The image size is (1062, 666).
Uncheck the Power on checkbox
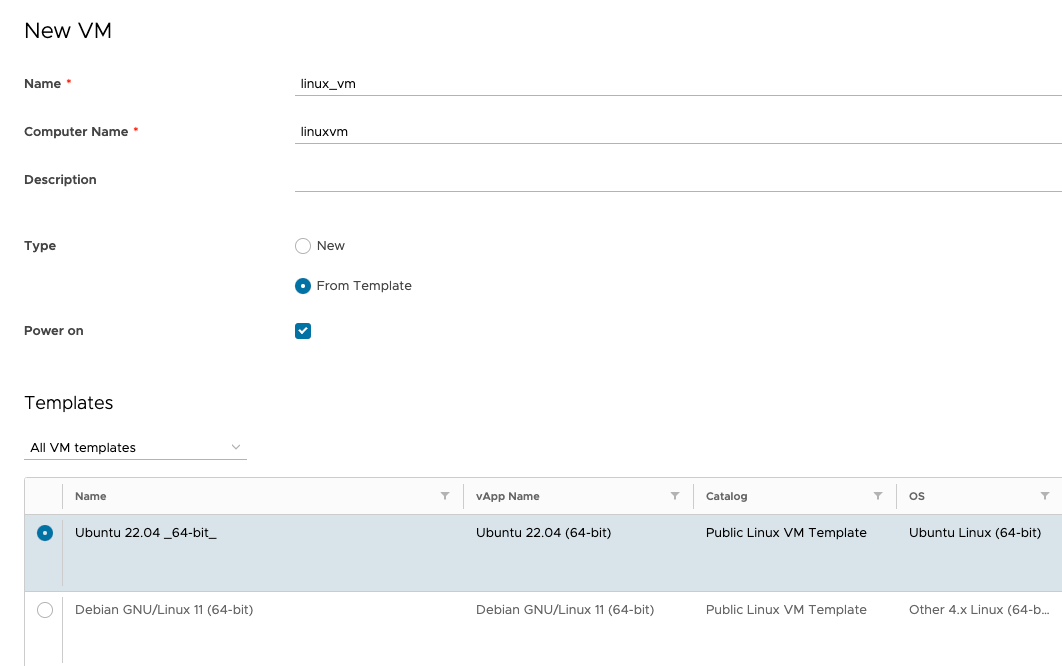303,331
